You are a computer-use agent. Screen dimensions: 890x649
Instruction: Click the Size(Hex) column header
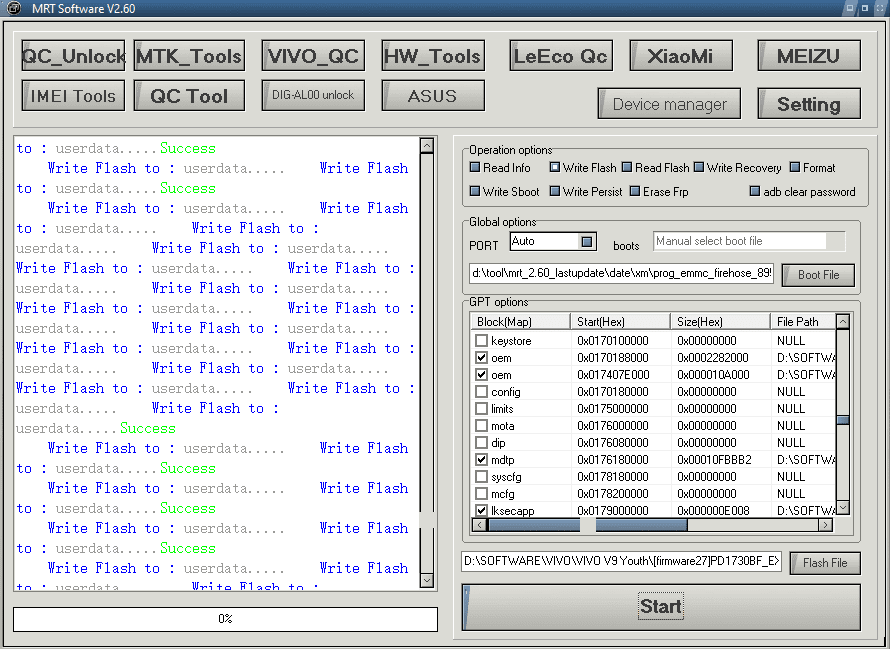[718, 322]
